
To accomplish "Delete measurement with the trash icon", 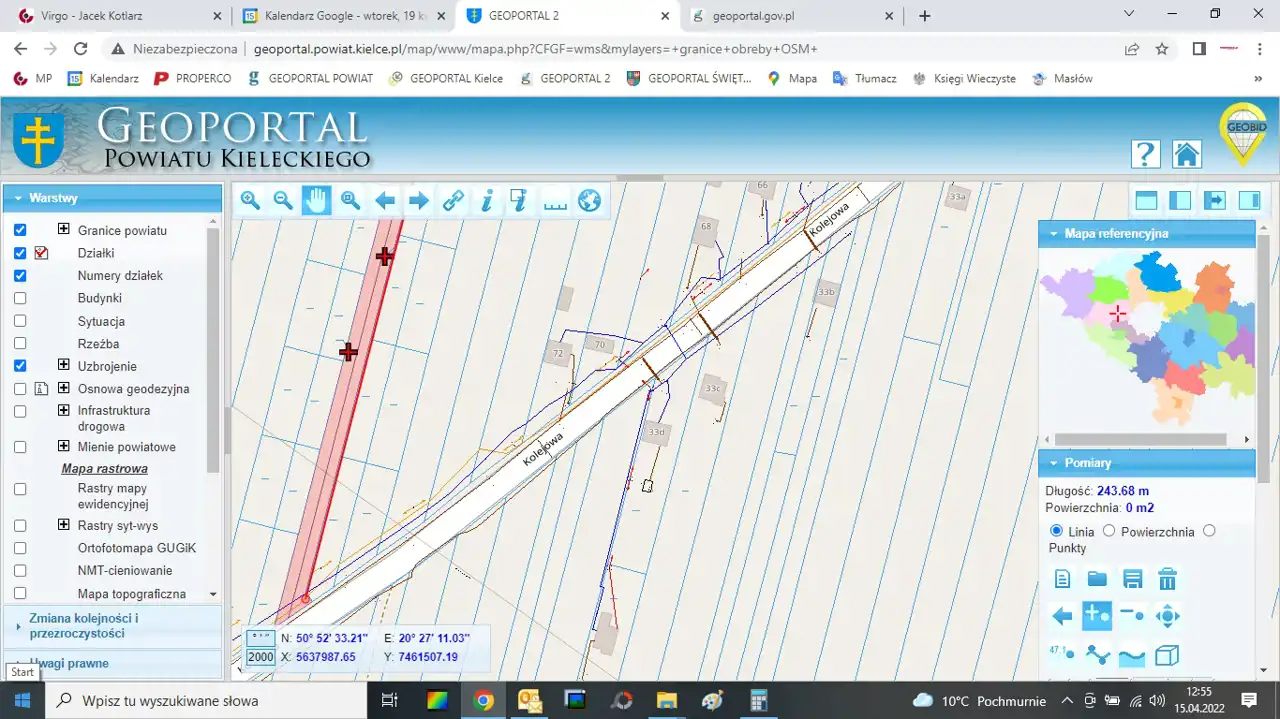I will point(1167,579).
